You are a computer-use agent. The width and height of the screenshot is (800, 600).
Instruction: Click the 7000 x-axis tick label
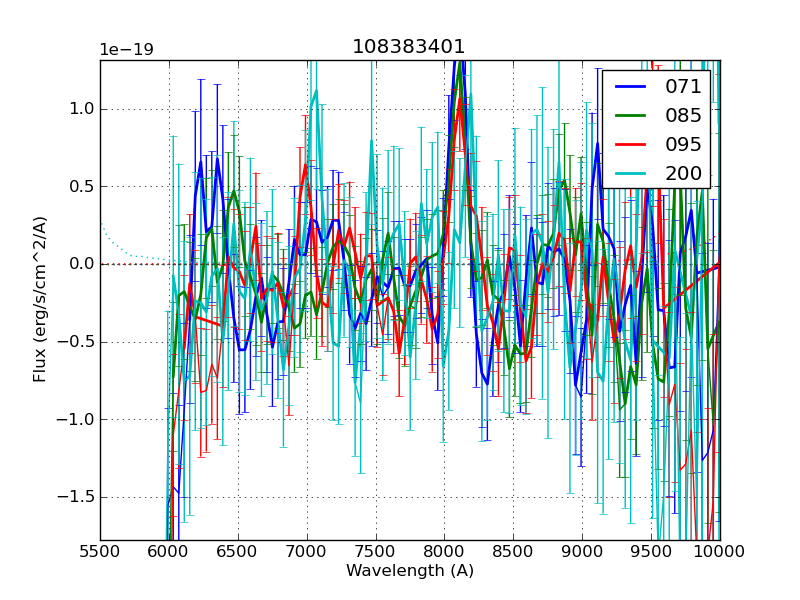click(x=307, y=551)
